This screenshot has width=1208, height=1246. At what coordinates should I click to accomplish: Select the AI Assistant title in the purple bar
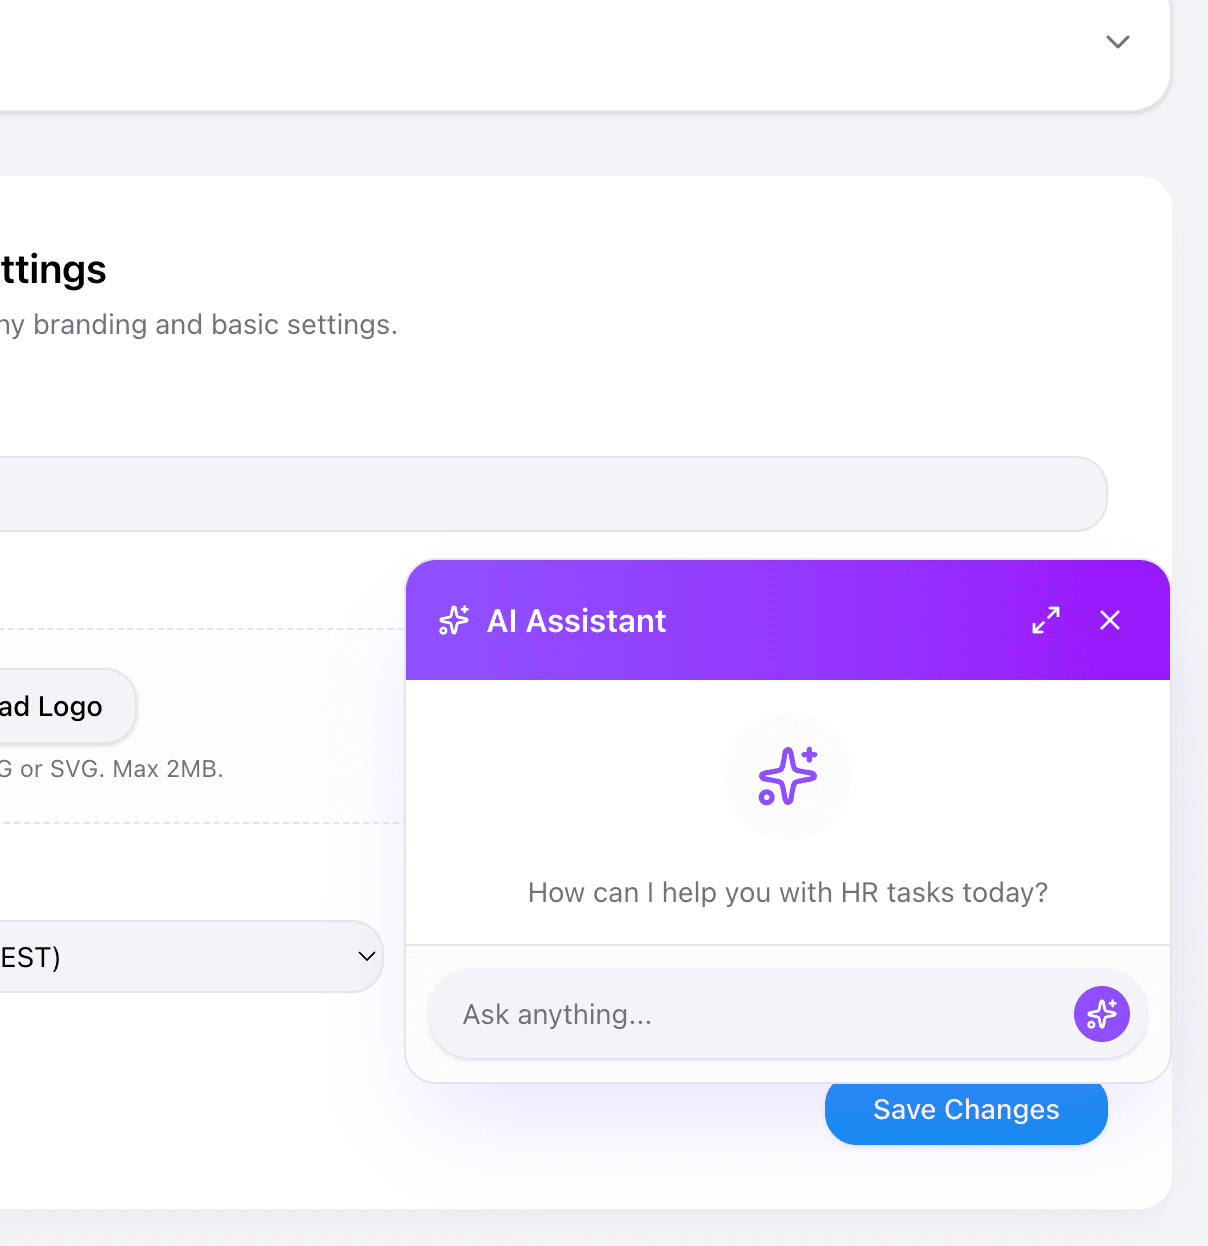[x=576, y=620]
